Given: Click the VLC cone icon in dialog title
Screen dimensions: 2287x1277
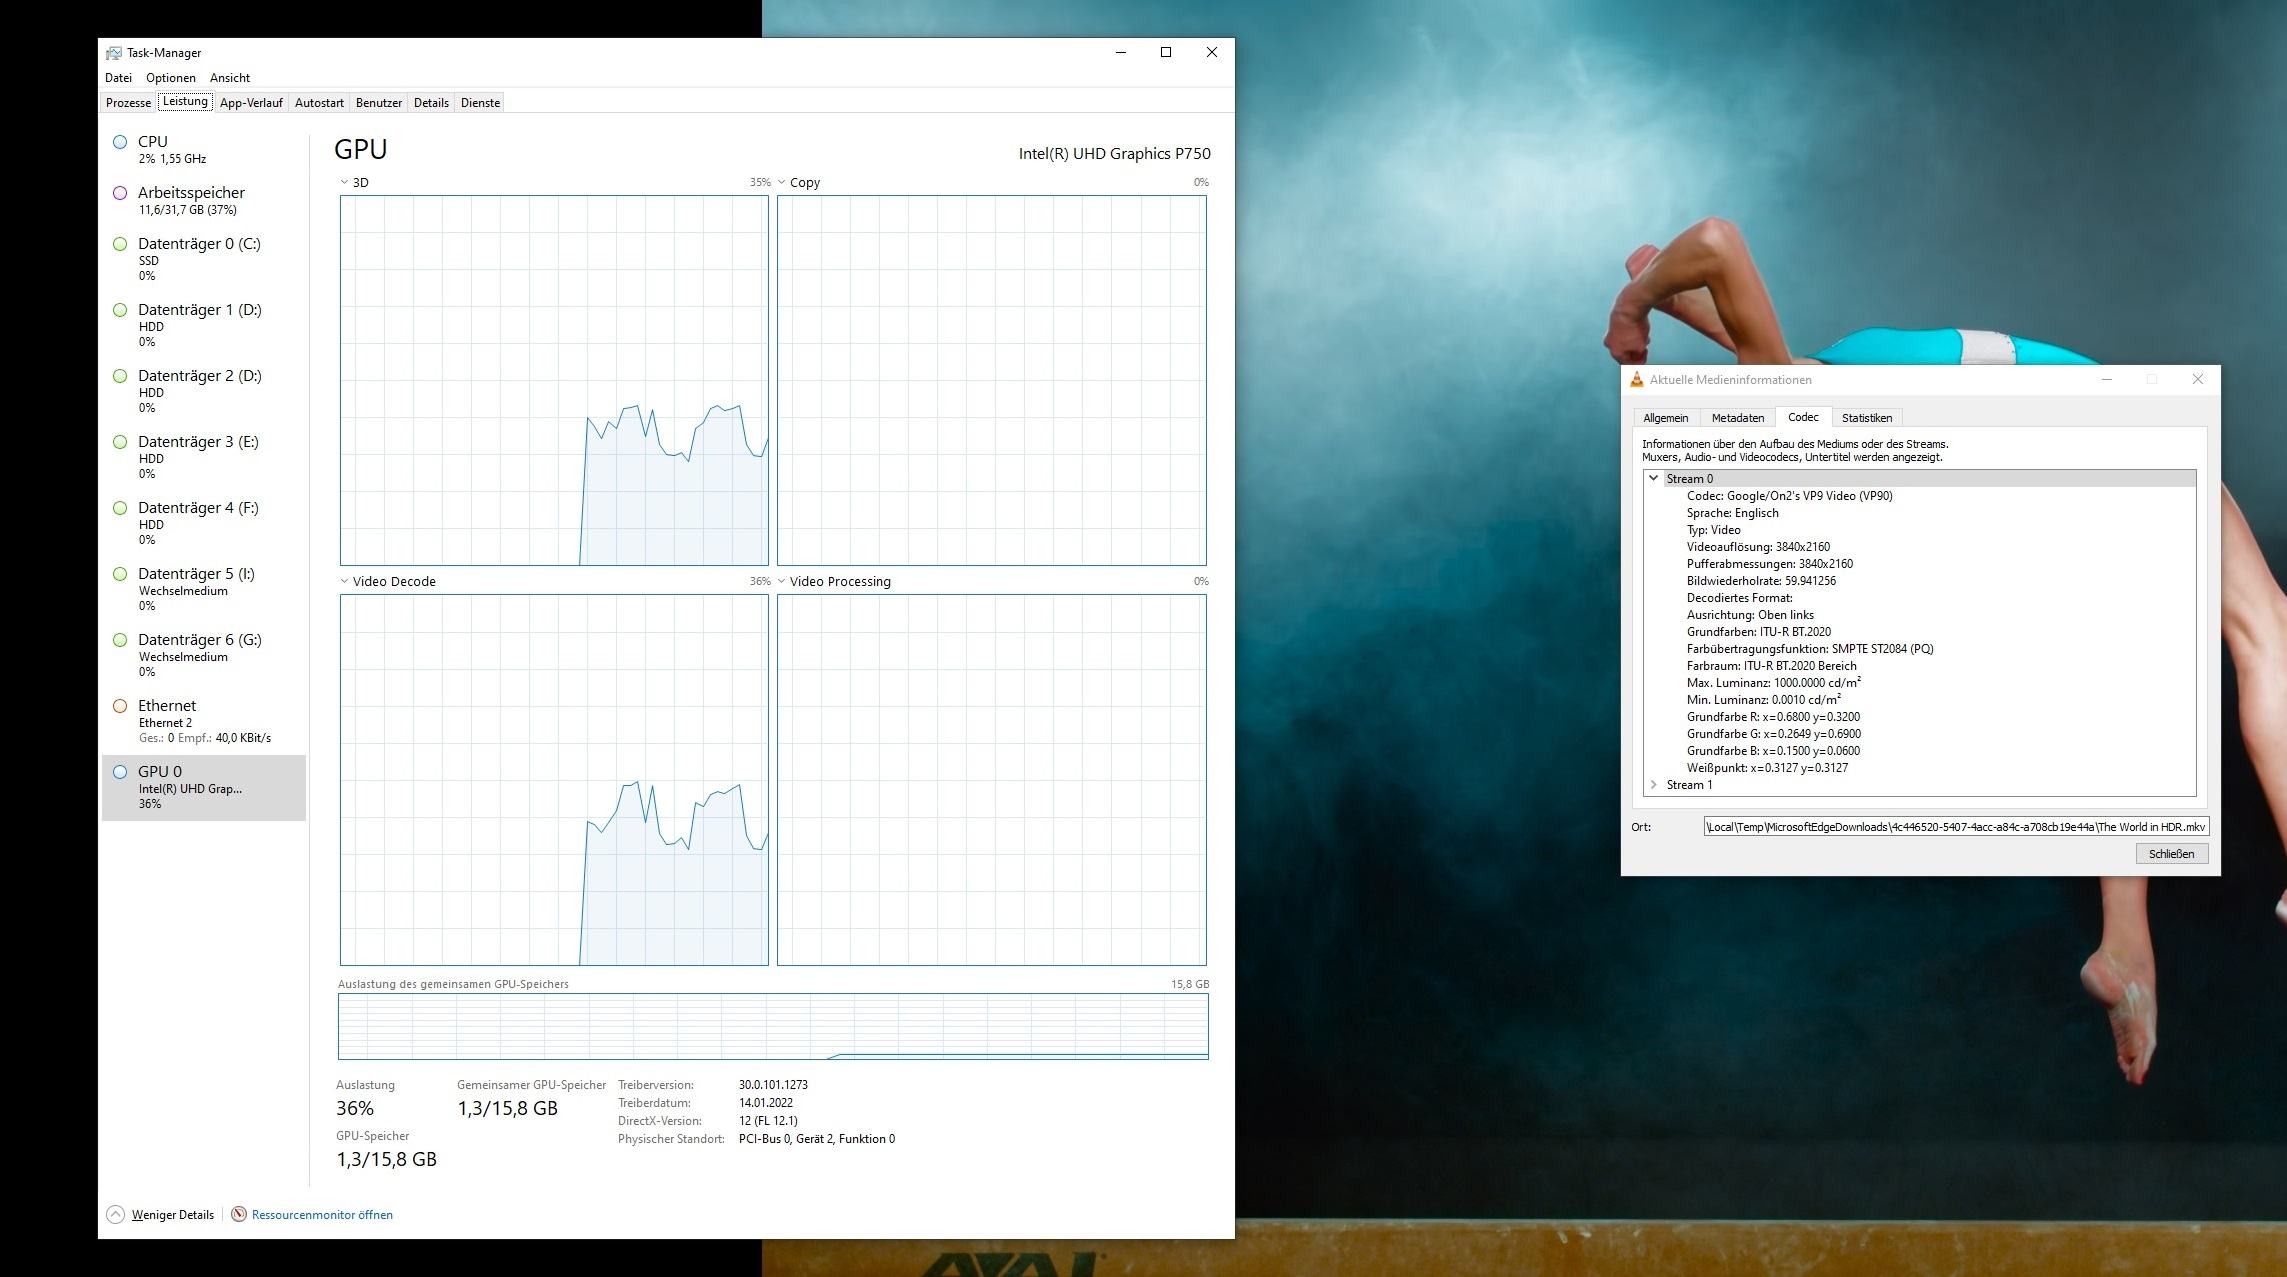Looking at the screenshot, I should click(x=1637, y=380).
